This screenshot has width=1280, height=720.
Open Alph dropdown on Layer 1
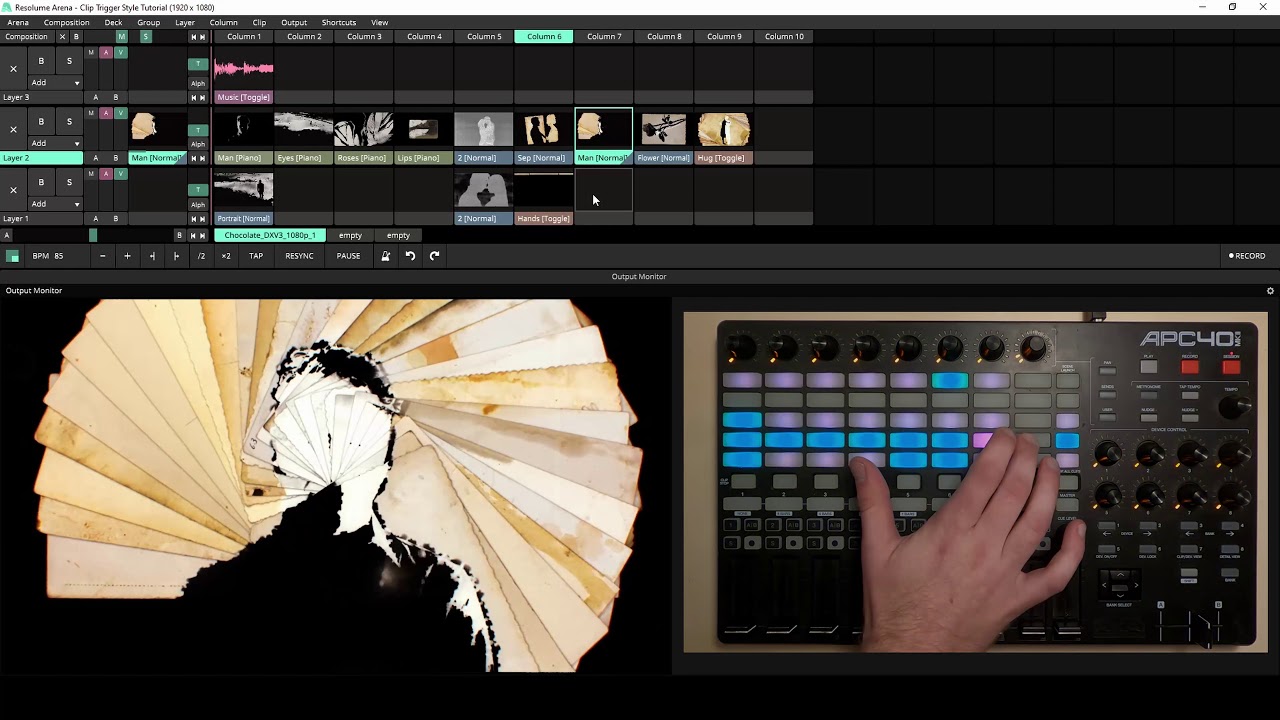(x=198, y=205)
